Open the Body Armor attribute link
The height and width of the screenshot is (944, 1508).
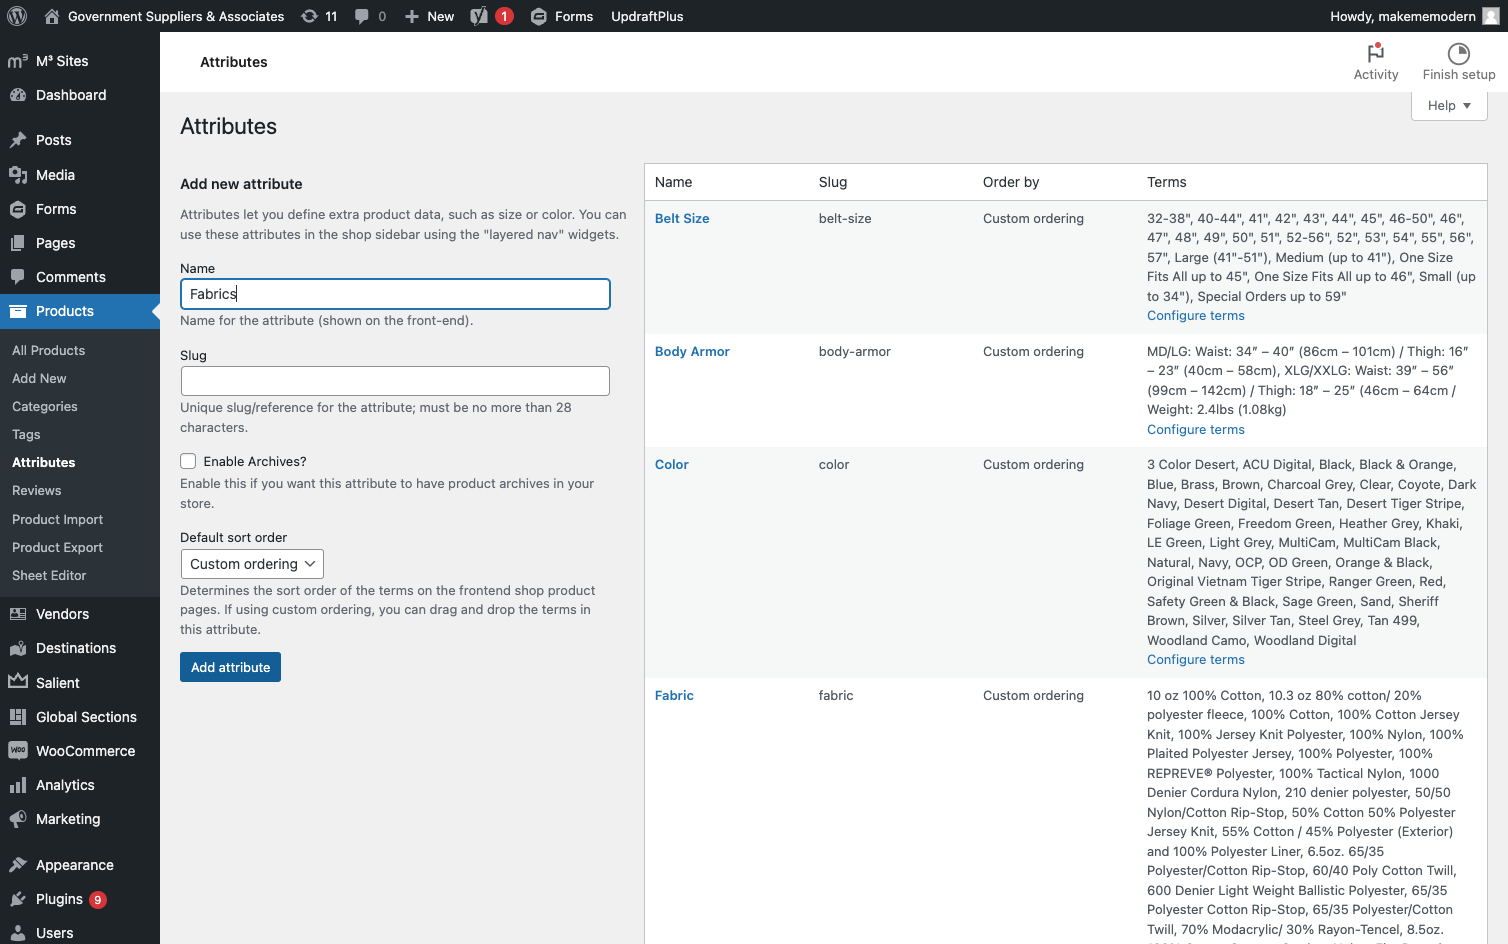coord(692,352)
